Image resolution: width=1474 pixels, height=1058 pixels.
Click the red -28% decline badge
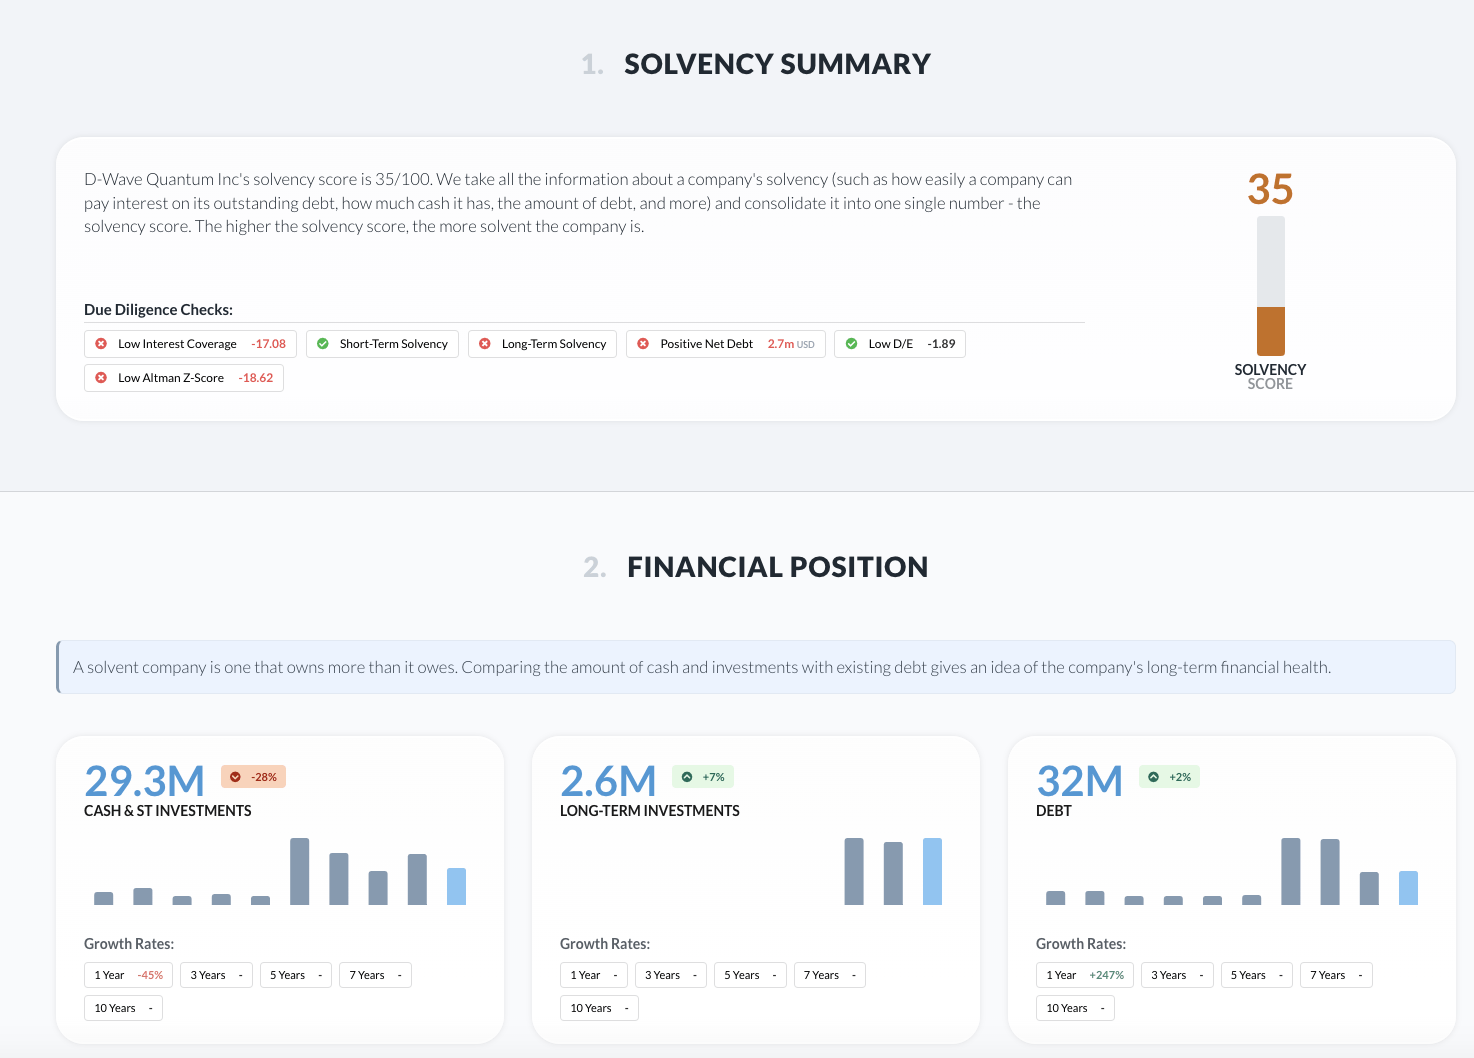pos(253,776)
